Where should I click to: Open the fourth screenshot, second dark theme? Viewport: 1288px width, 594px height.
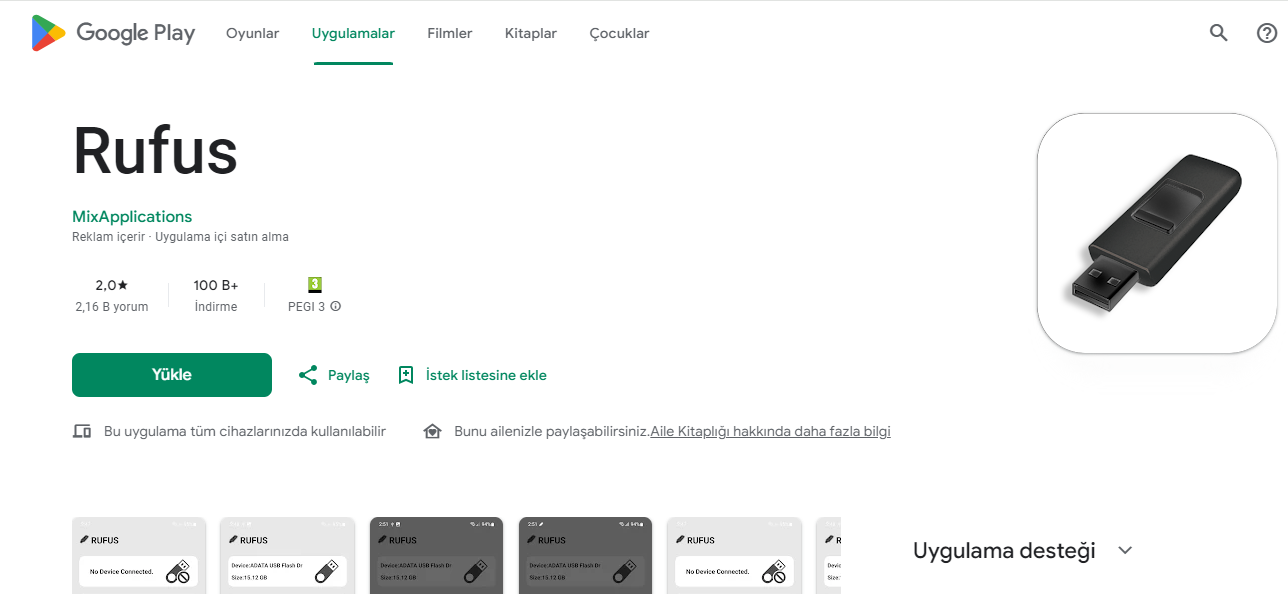tap(585, 555)
